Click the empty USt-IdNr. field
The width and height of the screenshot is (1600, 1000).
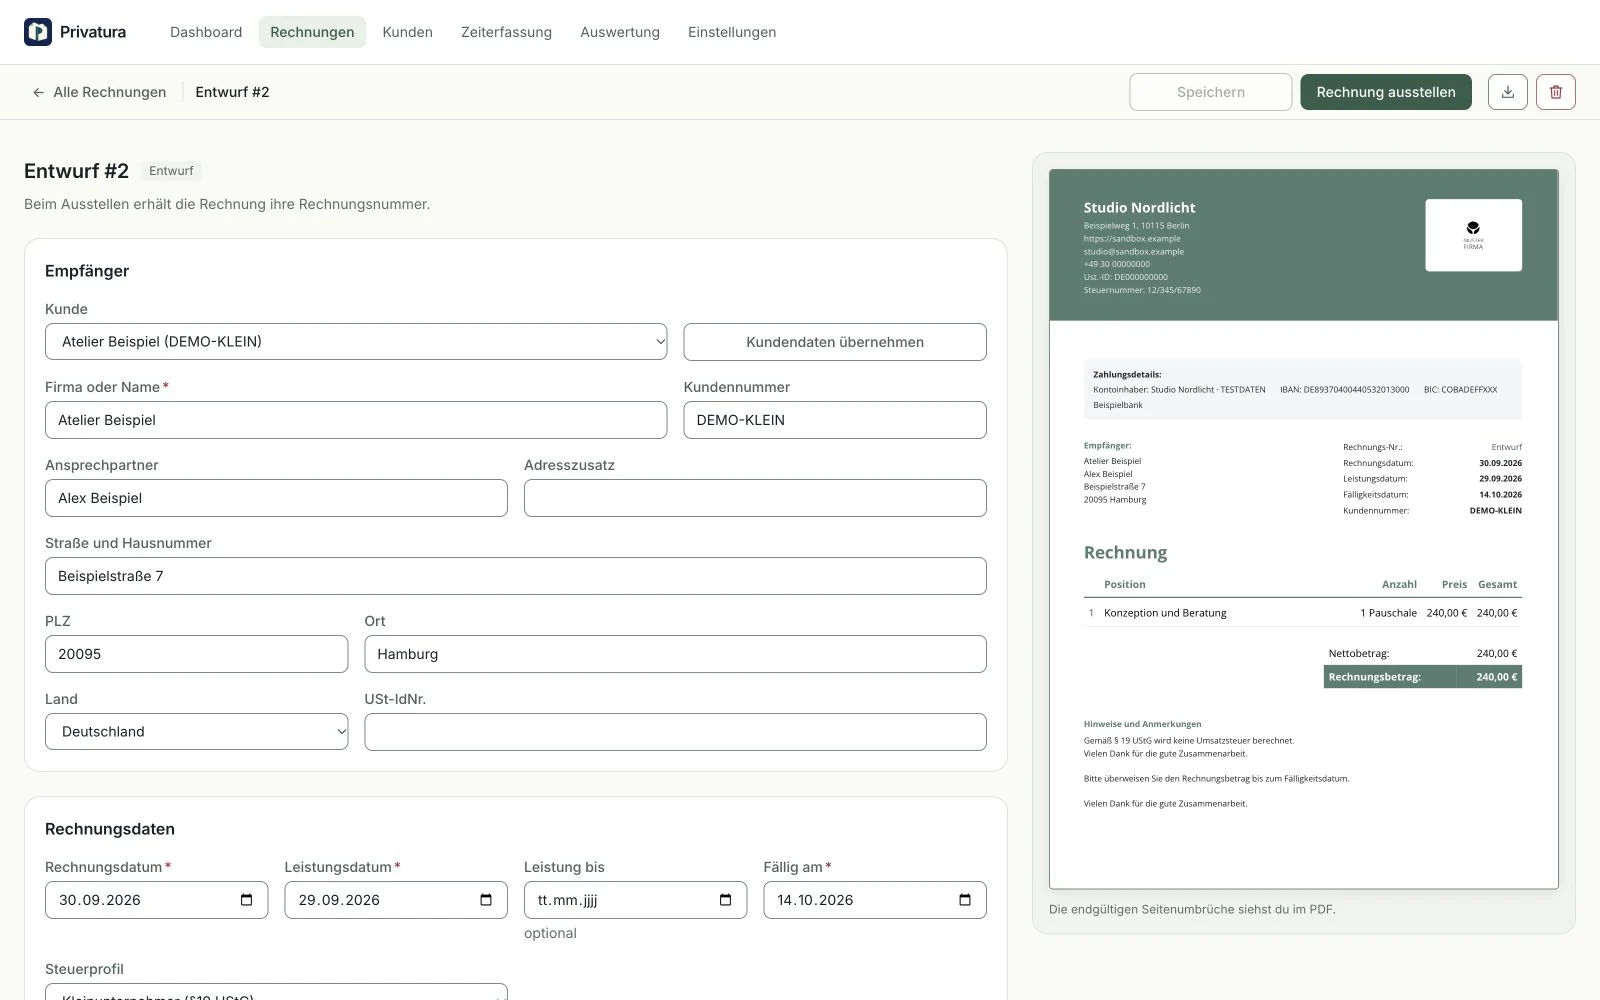(x=675, y=732)
